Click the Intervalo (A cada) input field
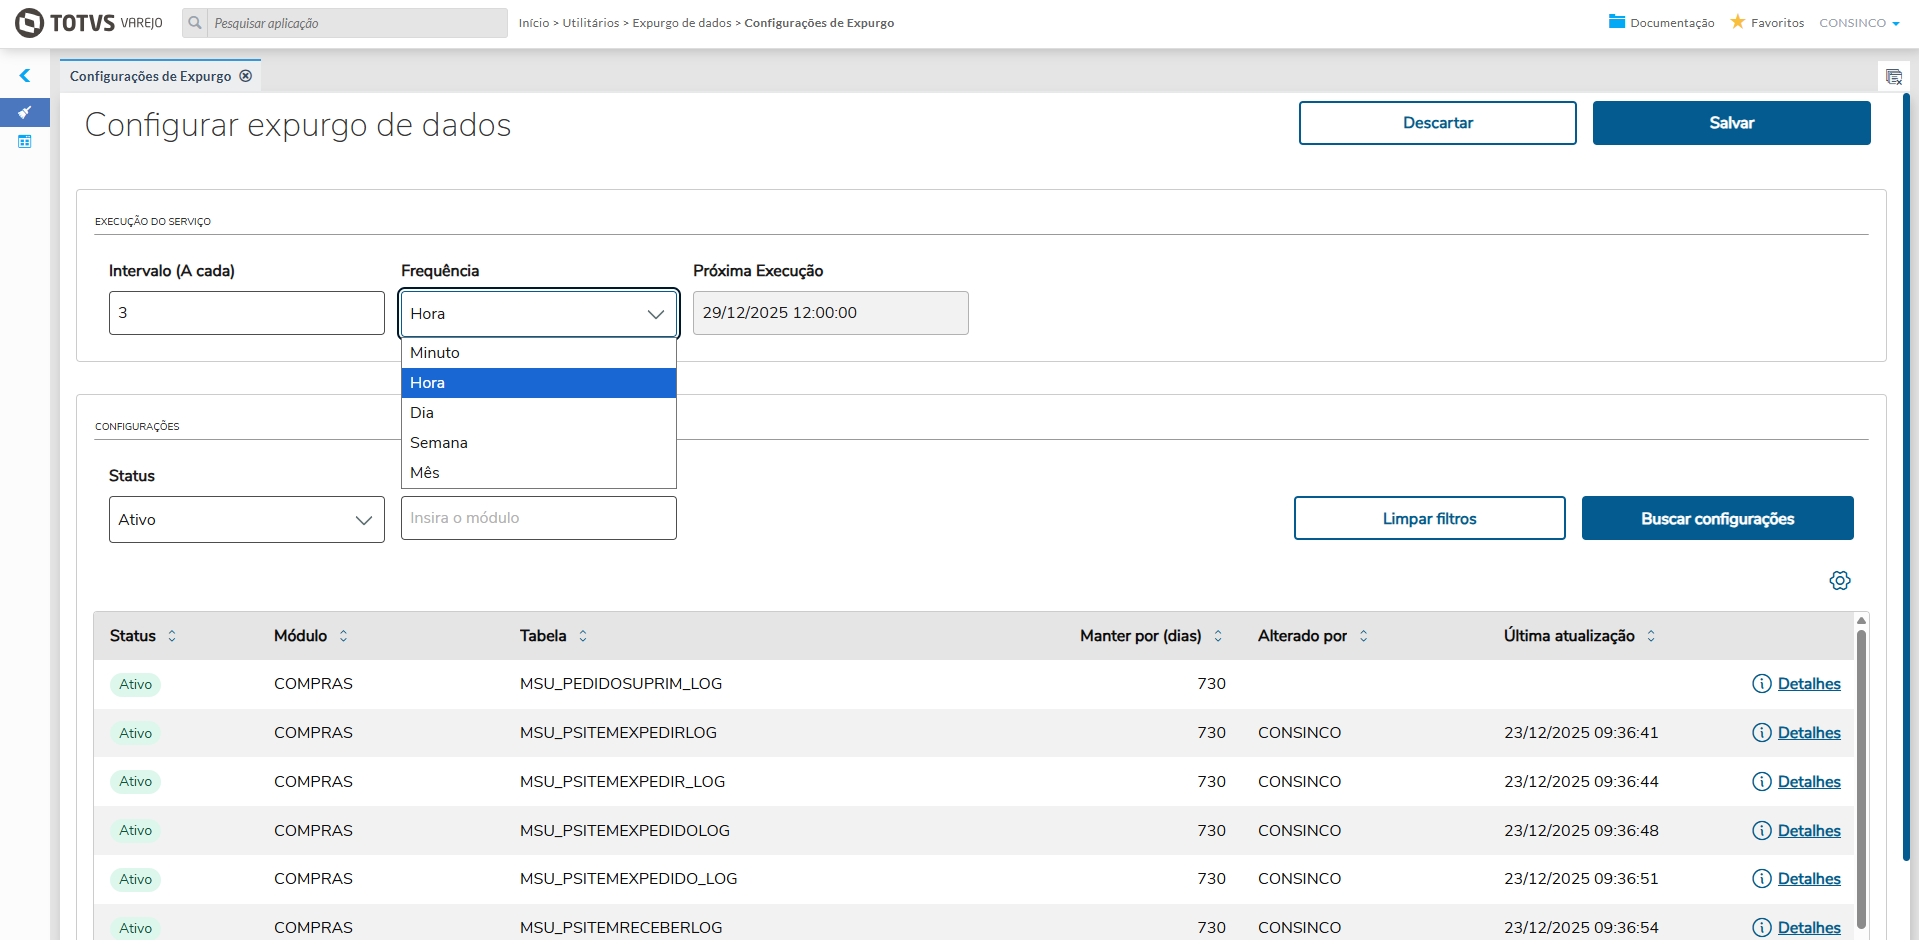The width and height of the screenshot is (1919, 940). pos(247,313)
